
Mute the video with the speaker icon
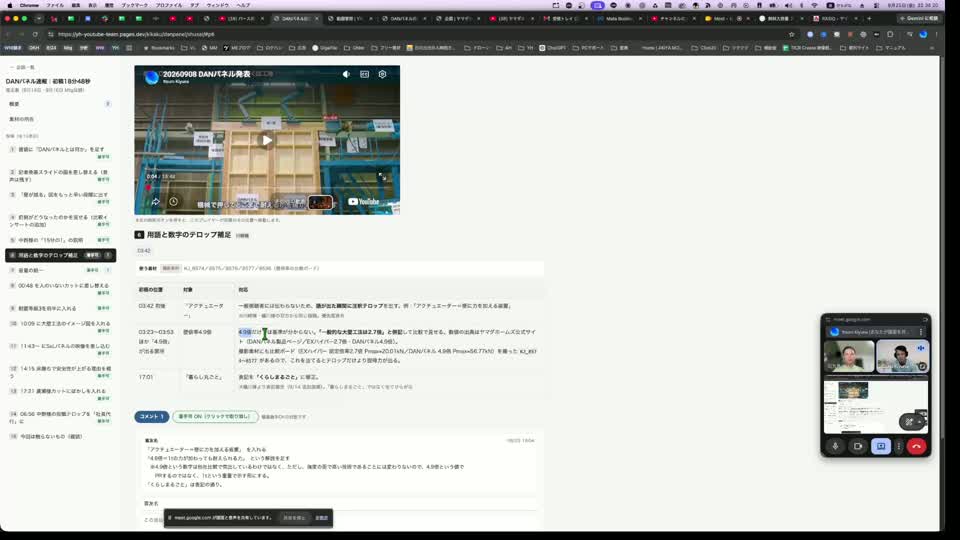[346, 74]
